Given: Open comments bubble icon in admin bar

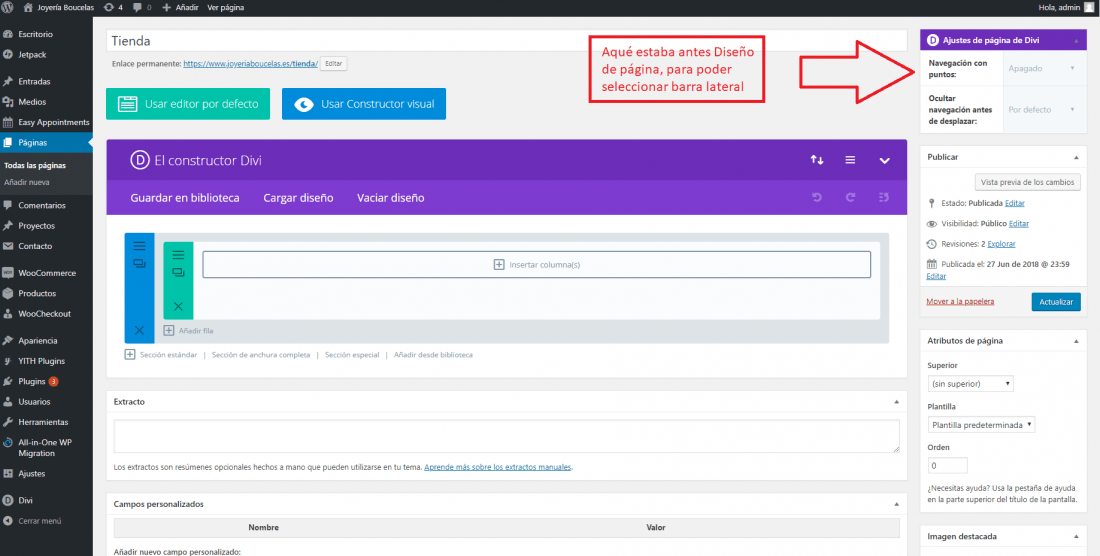Looking at the screenshot, I should 142,7.
